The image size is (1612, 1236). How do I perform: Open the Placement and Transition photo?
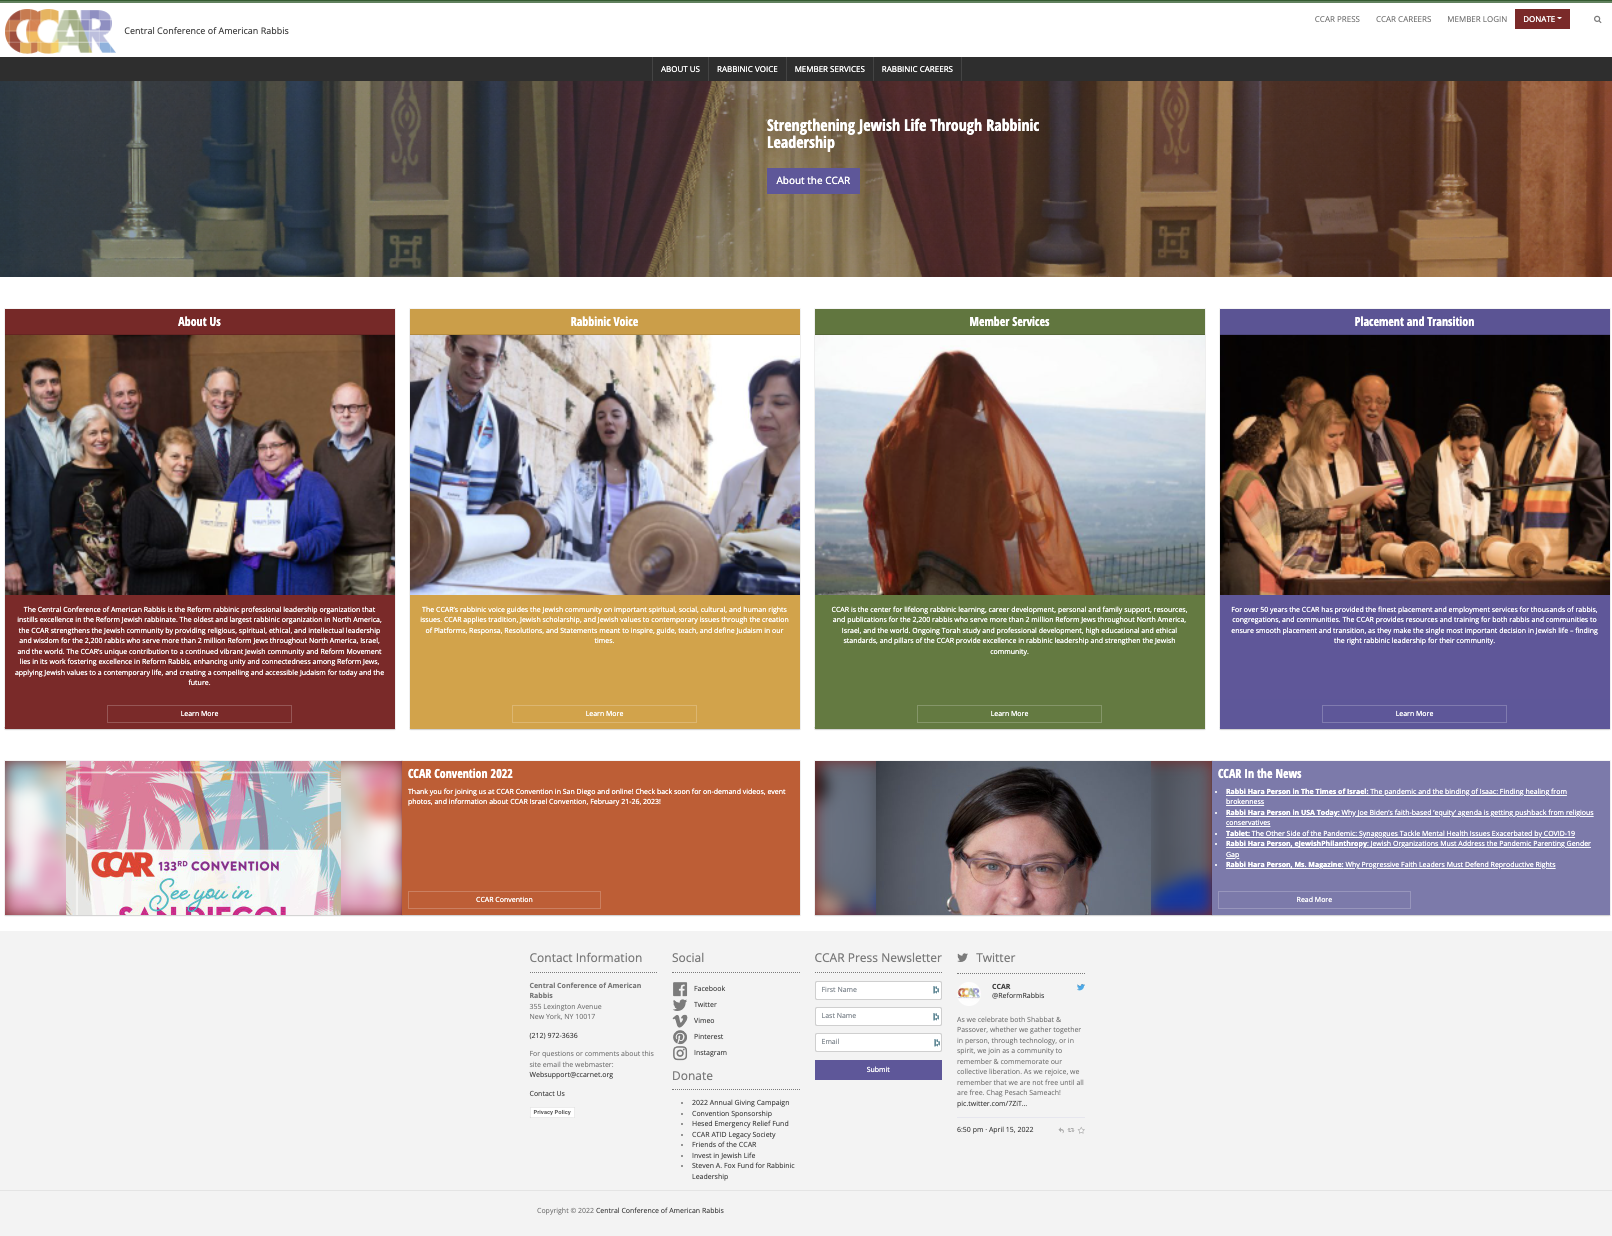(x=1415, y=465)
